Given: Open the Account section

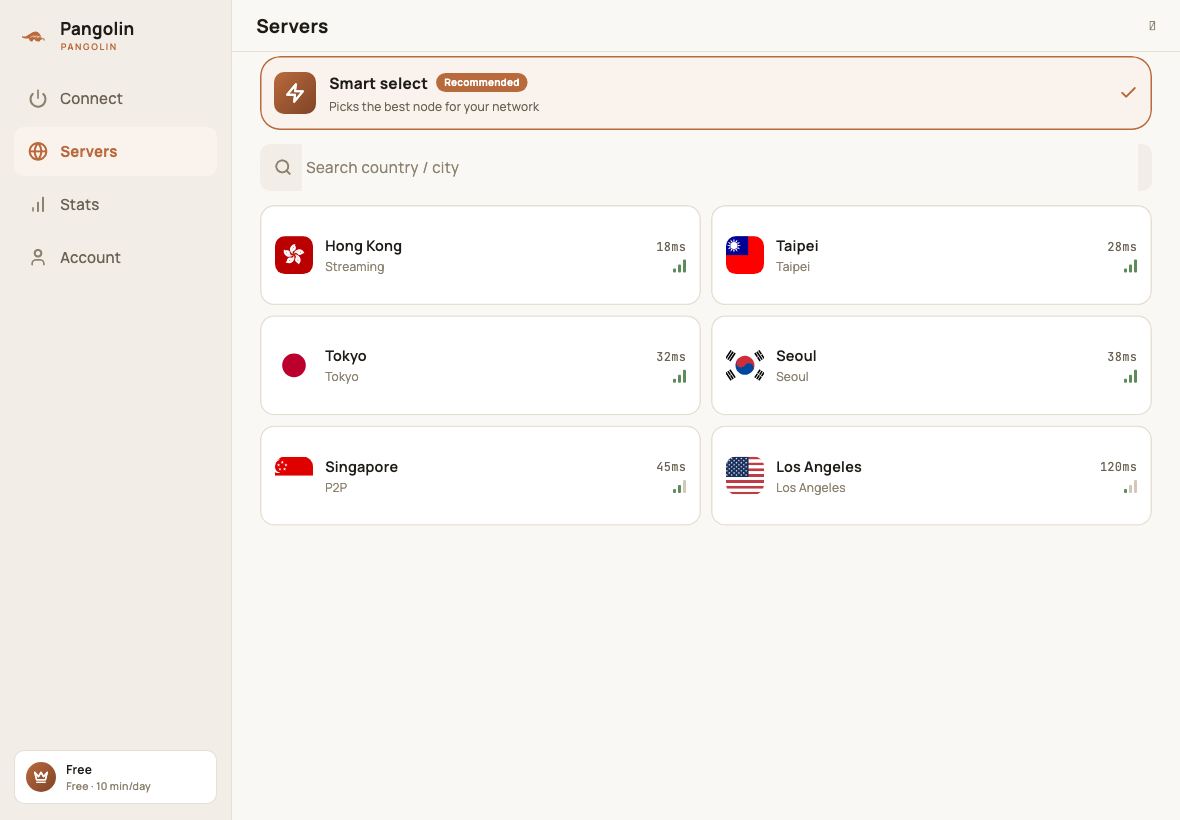Looking at the screenshot, I should [x=115, y=257].
